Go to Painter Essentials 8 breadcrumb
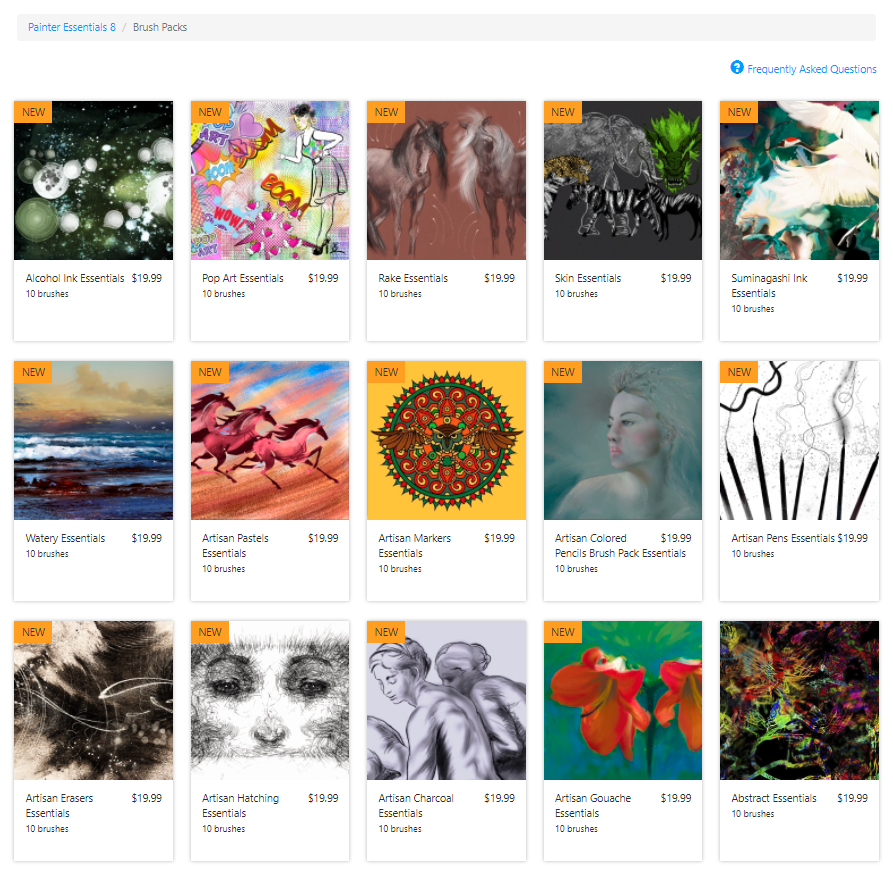The image size is (893, 872). point(72,27)
